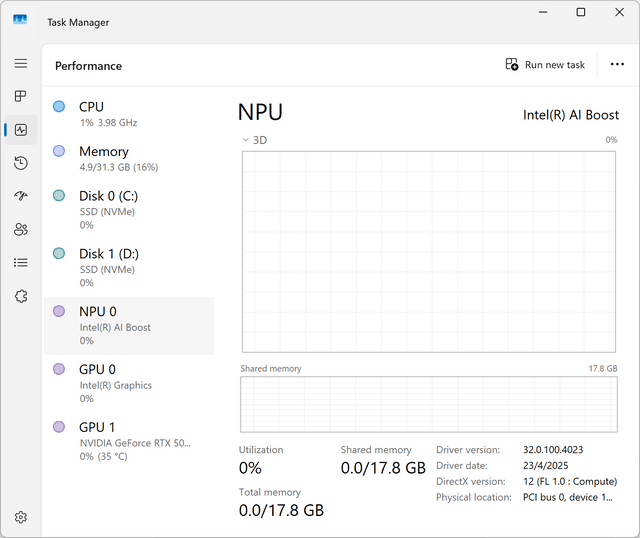Open the hamburger navigation menu
The image size is (640, 538).
[21, 63]
